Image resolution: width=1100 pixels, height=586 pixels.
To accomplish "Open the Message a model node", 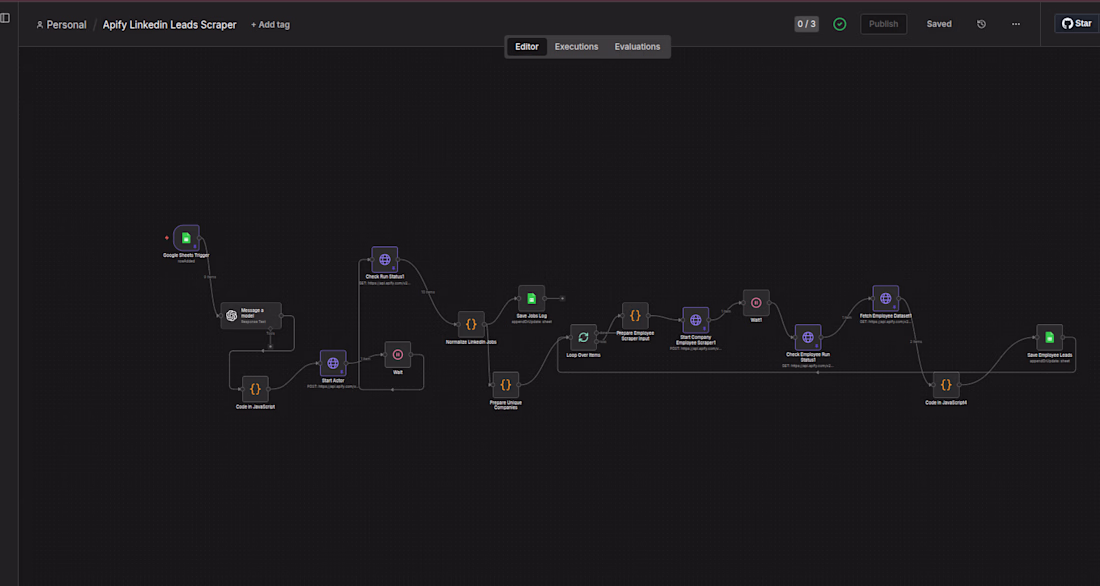I will tap(251, 316).
